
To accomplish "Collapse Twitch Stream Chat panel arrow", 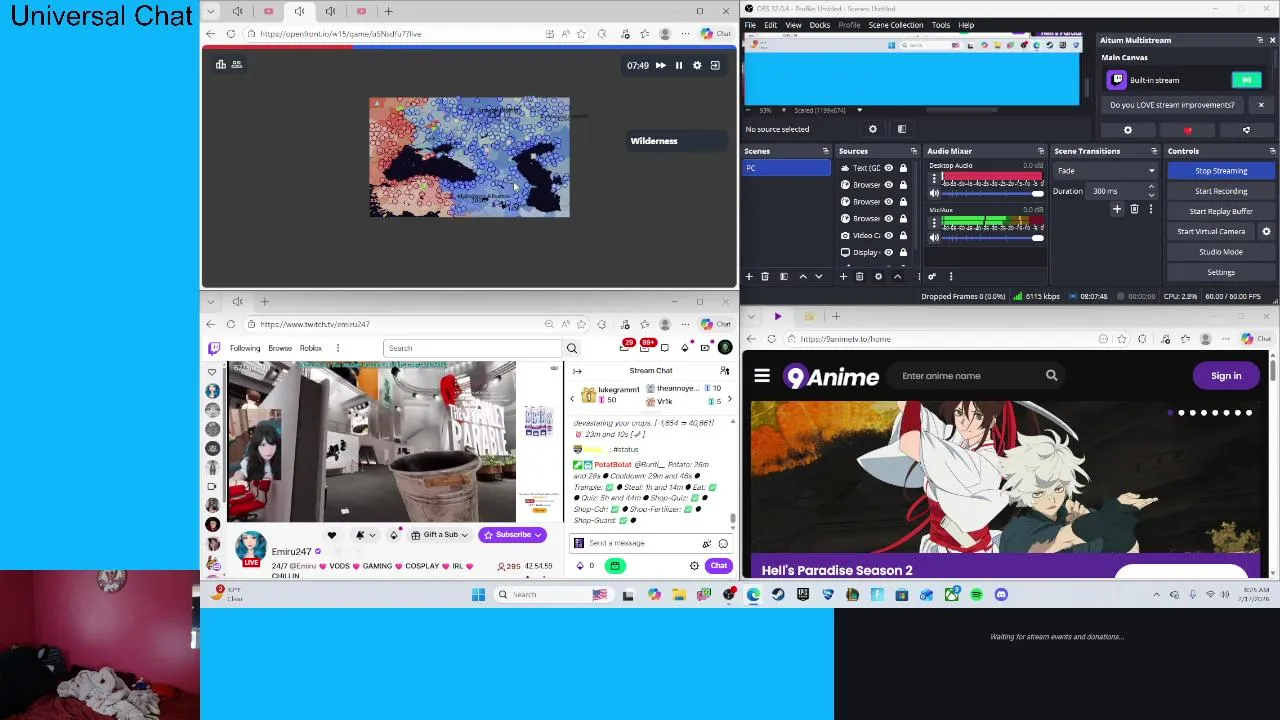I will 577,371.
